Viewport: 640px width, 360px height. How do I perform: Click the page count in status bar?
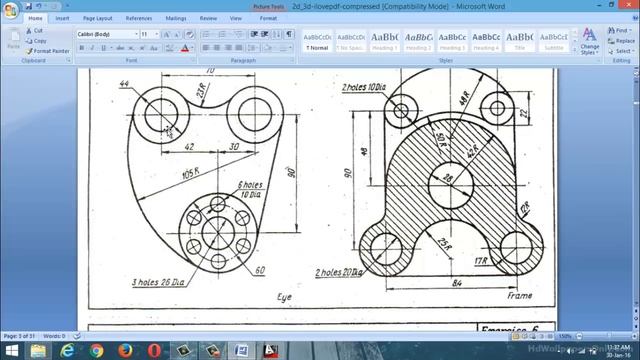[19, 336]
